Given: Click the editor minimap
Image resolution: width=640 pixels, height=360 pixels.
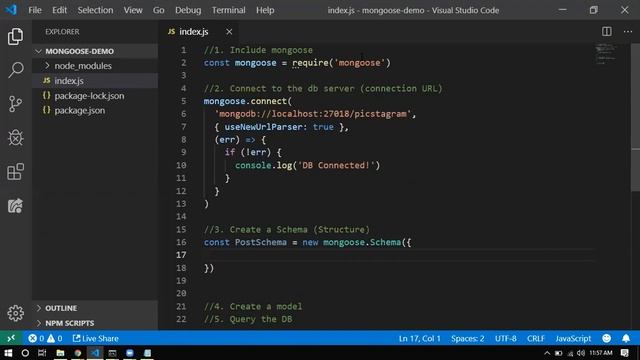Looking at the screenshot, I should 606,55.
